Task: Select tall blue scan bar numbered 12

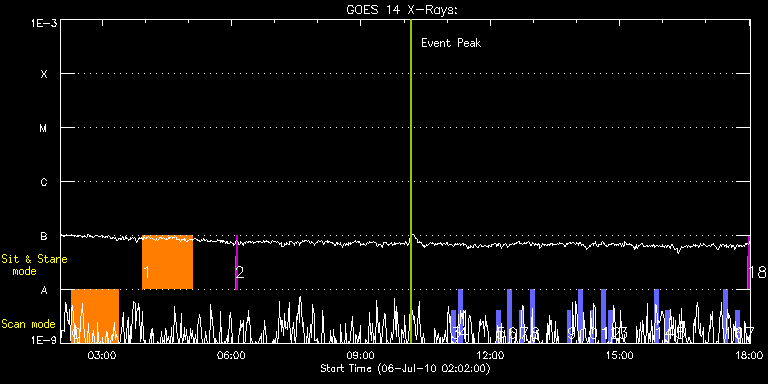Action: click(x=603, y=316)
